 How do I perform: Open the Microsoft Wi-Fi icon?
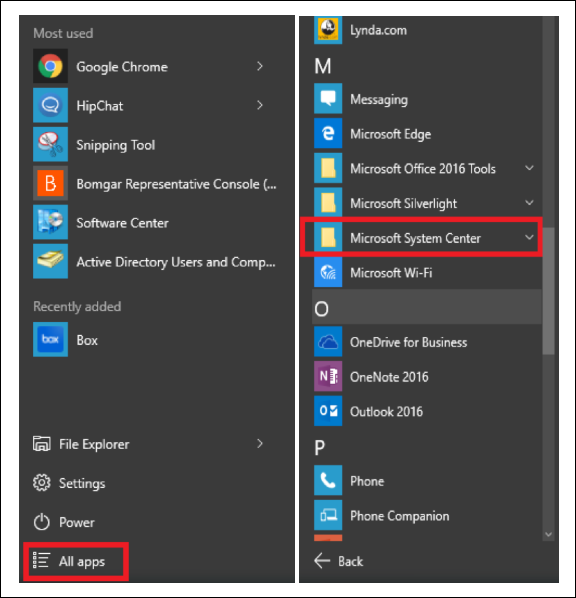click(328, 272)
